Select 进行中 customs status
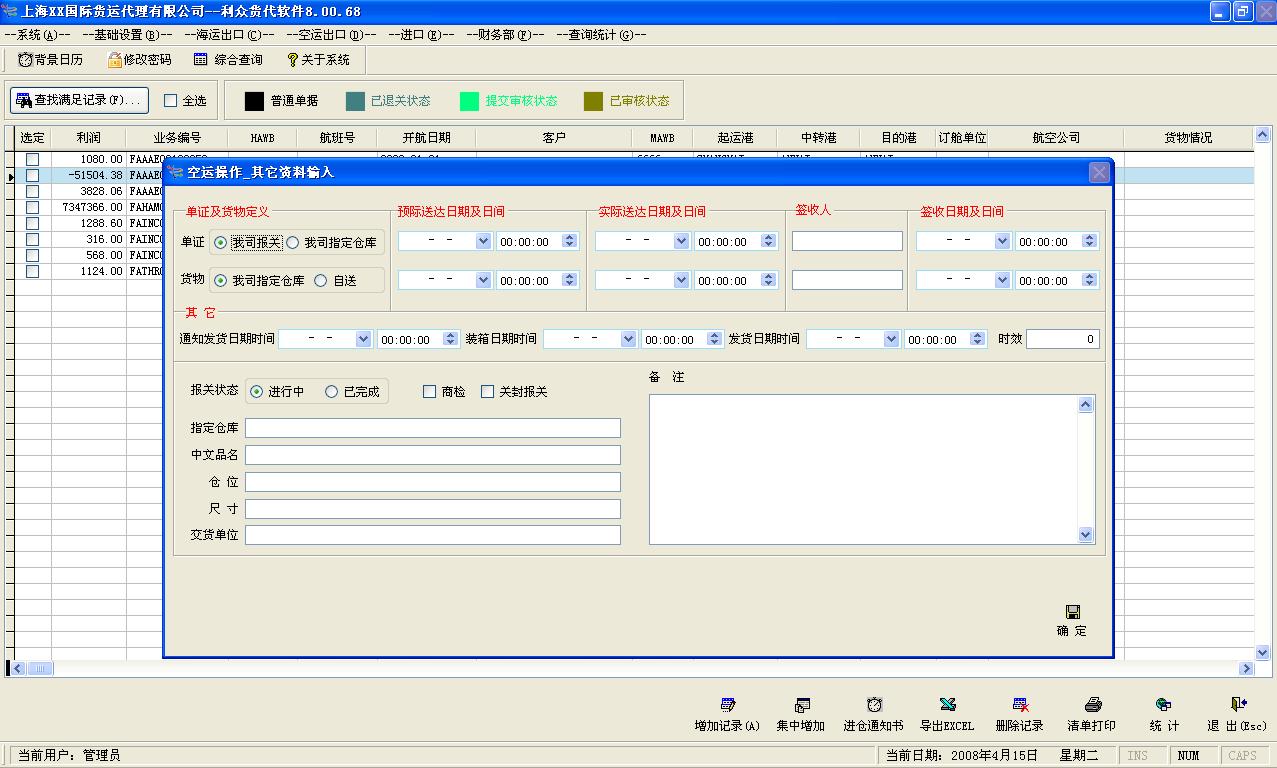Image resolution: width=1277 pixels, height=768 pixels. [x=256, y=392]
